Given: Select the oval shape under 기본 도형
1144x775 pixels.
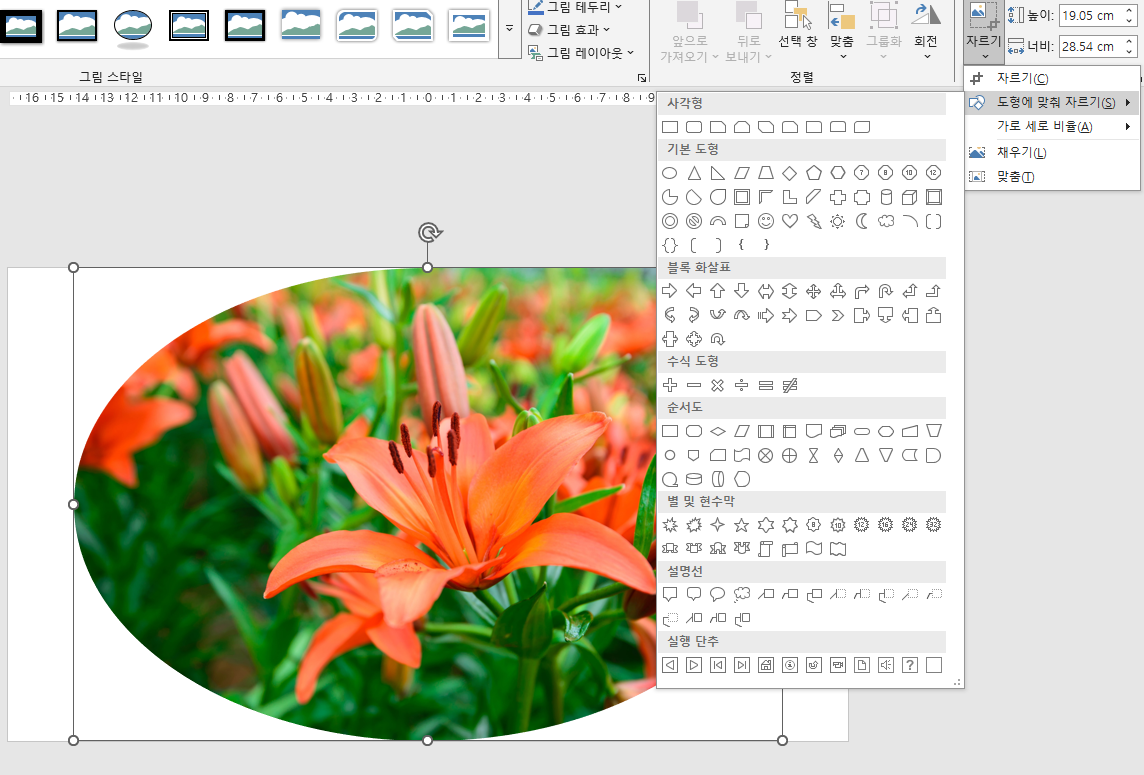Looking at the screenshot, I should point(670,173).
